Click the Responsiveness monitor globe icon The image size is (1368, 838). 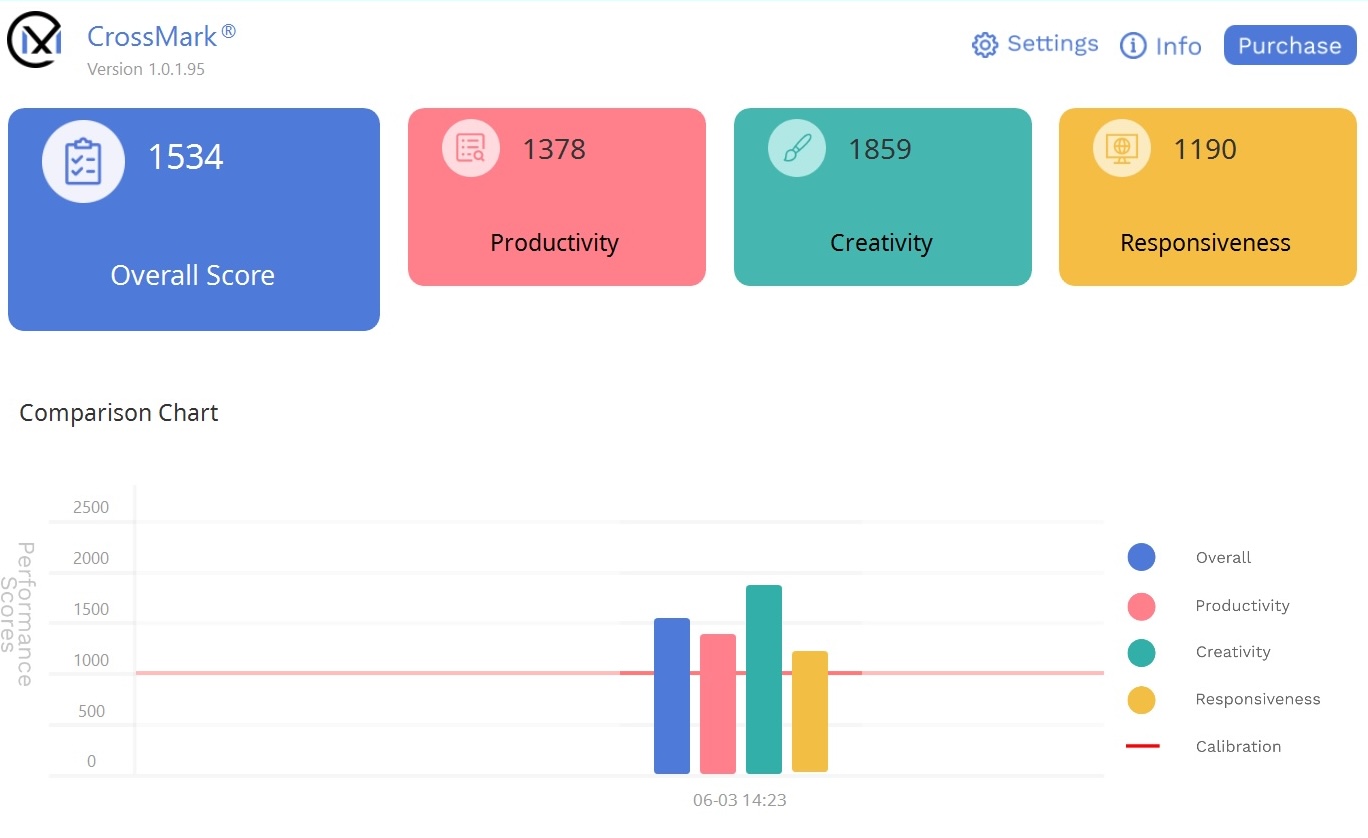1122,149
